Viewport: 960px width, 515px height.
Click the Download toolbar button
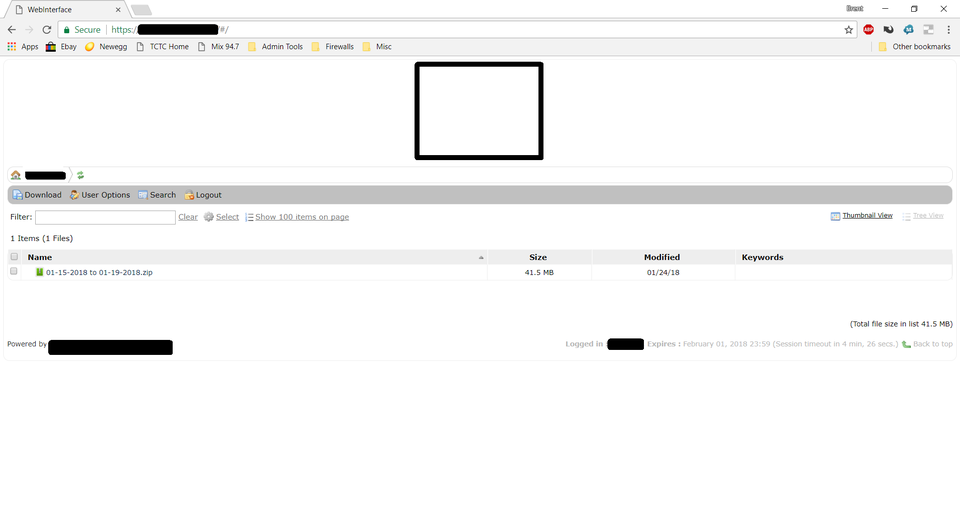pos(37,195)
